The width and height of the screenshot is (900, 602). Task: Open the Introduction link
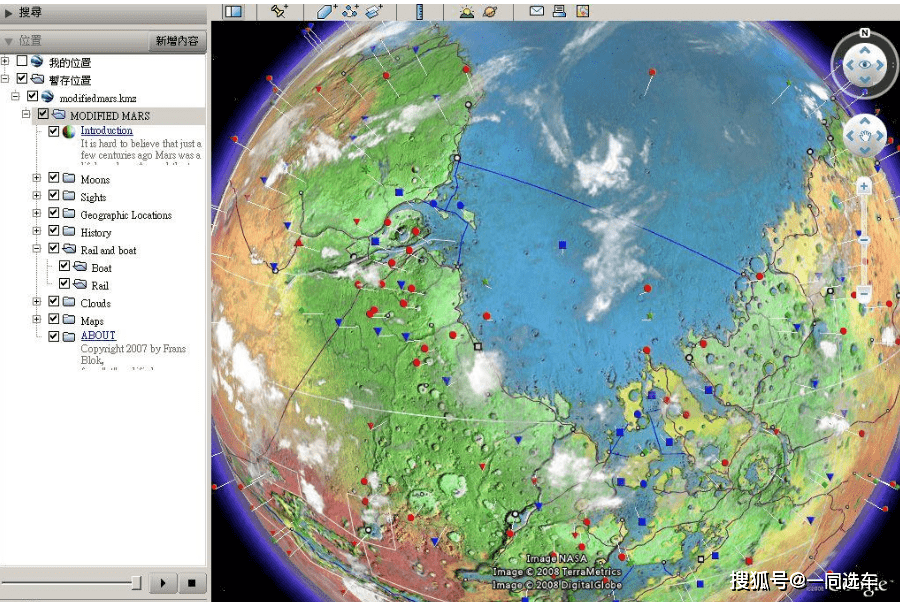(106, 131)
